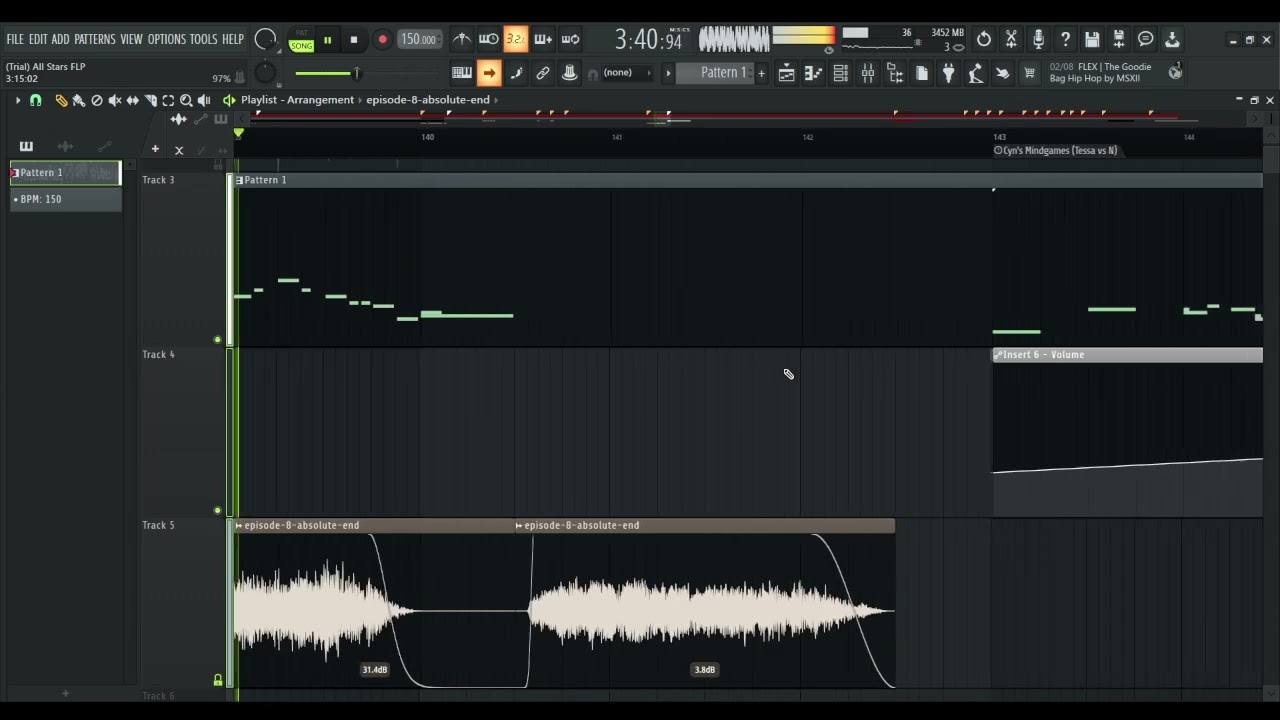Switch Pat/Song mode toggle

tap(301, 41)
